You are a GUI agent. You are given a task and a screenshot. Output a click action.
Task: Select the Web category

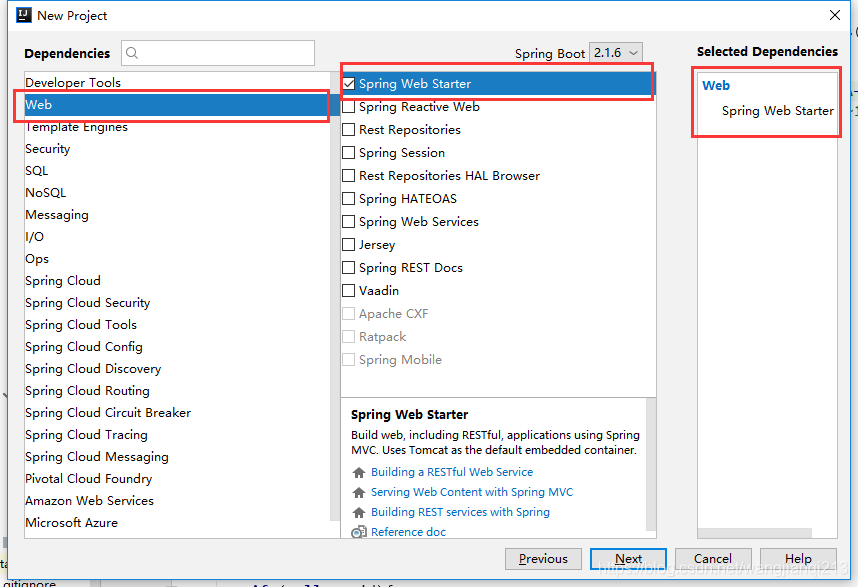point(177,104)
